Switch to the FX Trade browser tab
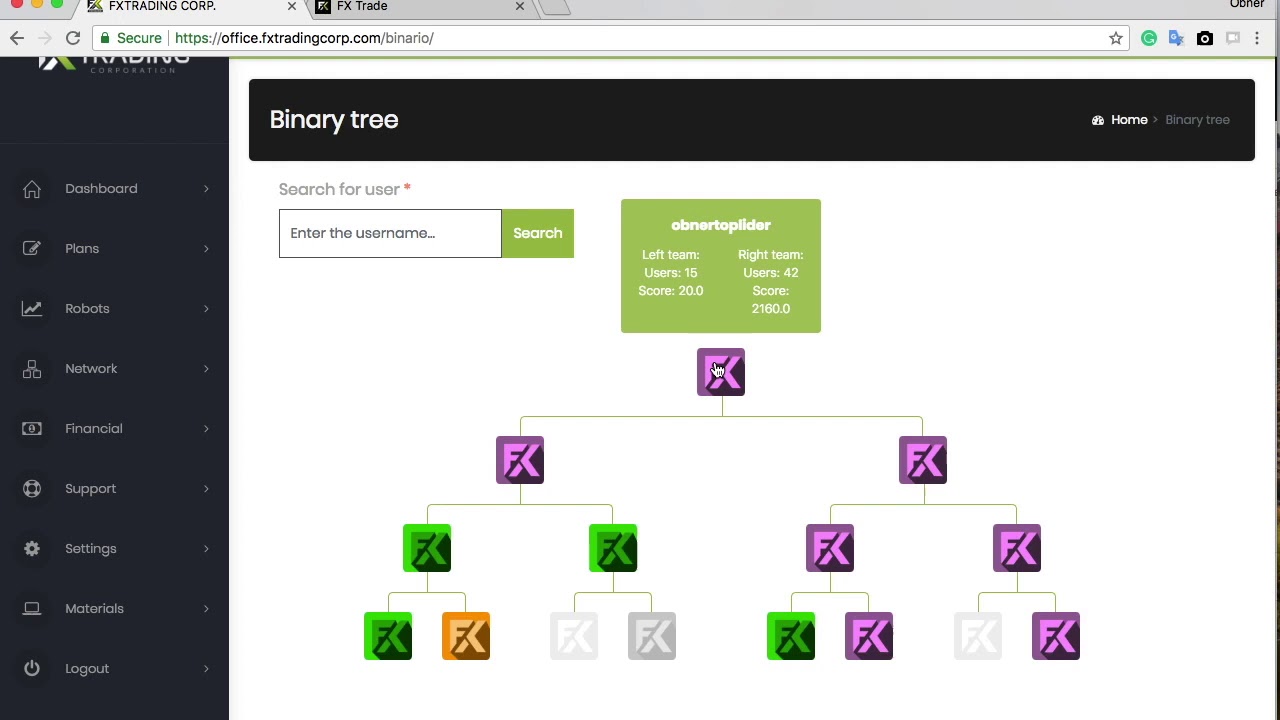The image size is (1280, 720). [420, 7]
